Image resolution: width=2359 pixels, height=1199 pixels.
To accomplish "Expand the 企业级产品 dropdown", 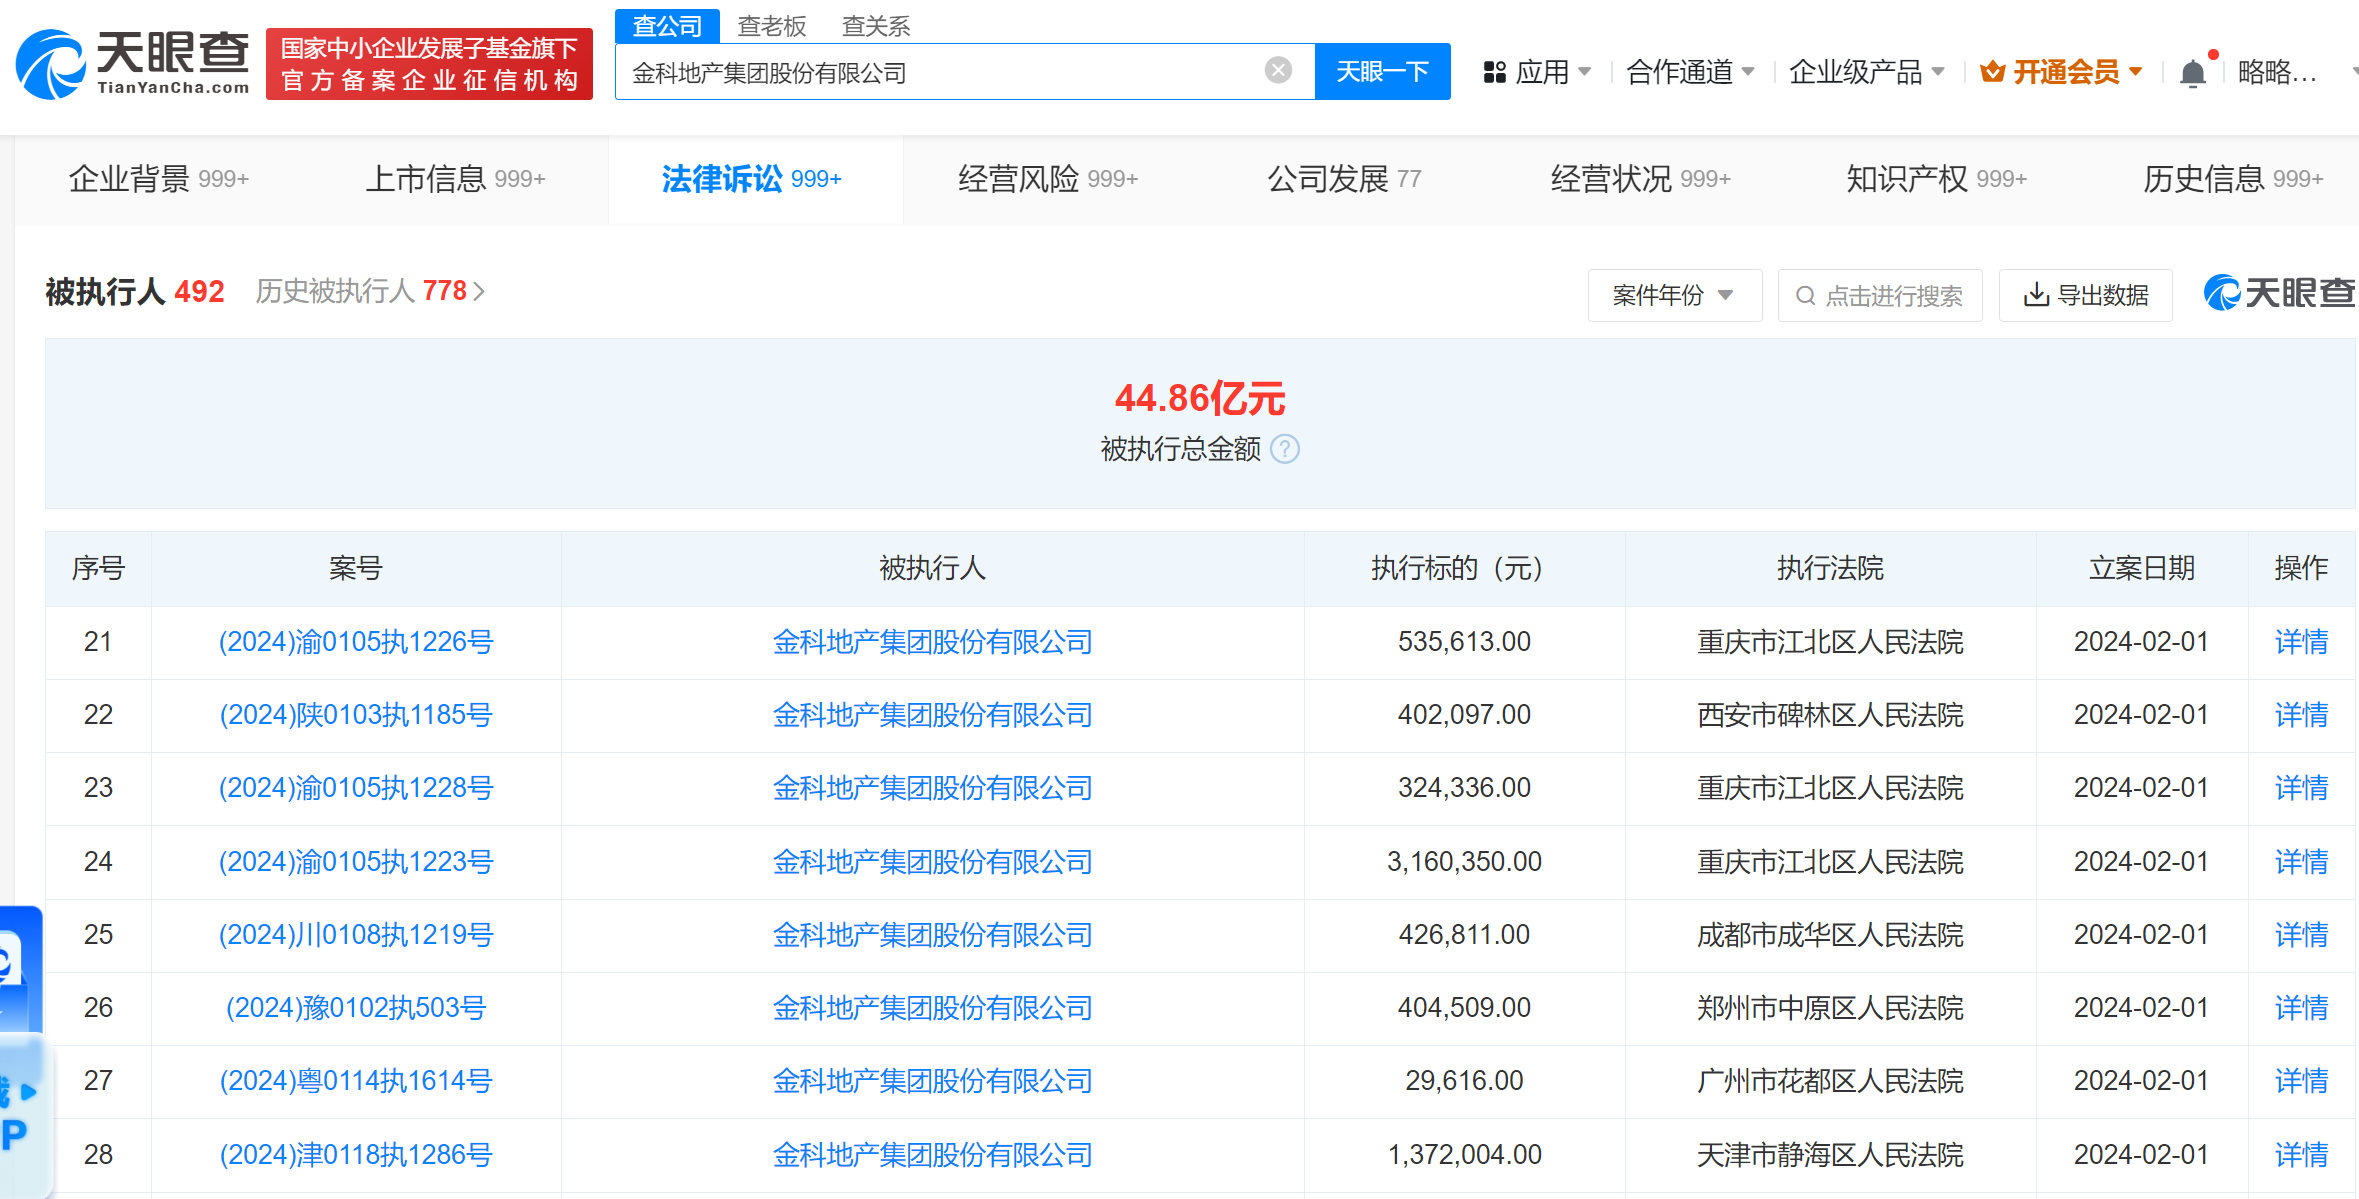I will click(x=1938, y=72).
